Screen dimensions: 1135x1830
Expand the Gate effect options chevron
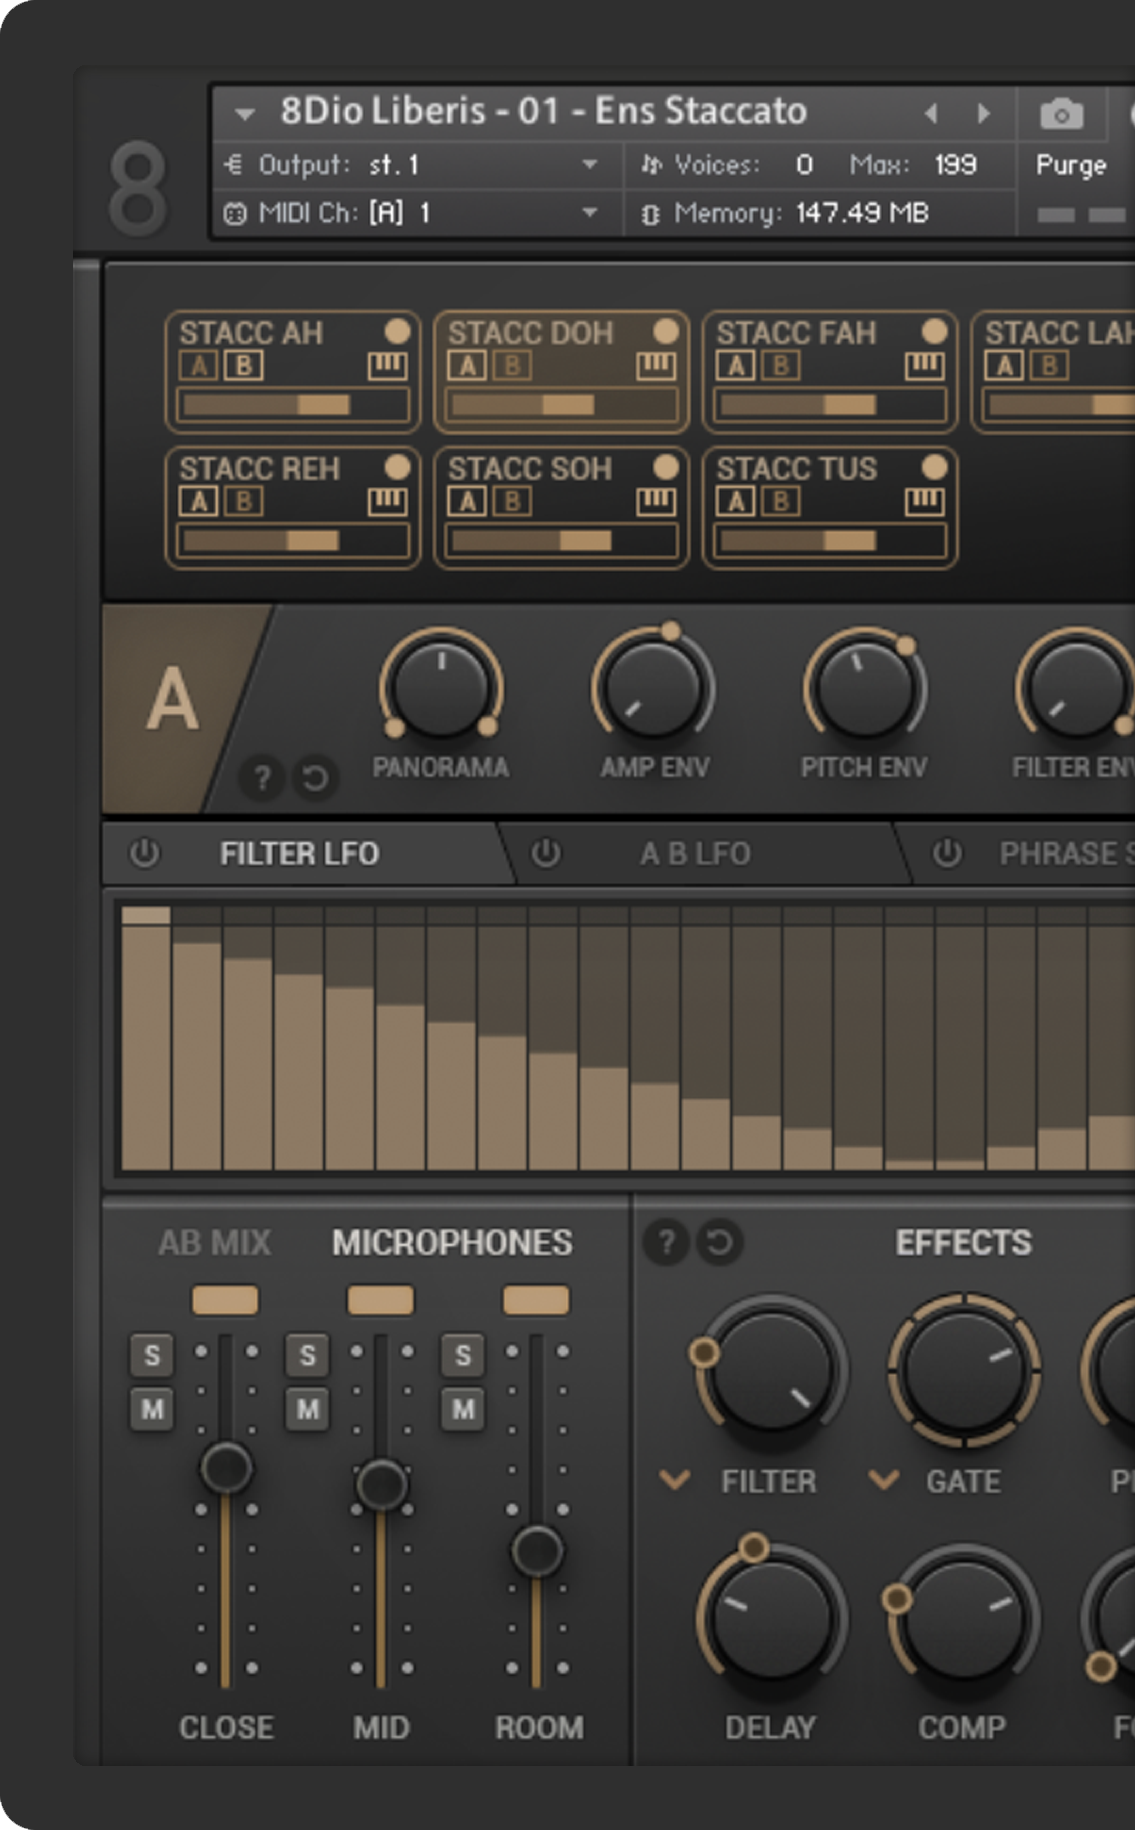pos(884,1479)
